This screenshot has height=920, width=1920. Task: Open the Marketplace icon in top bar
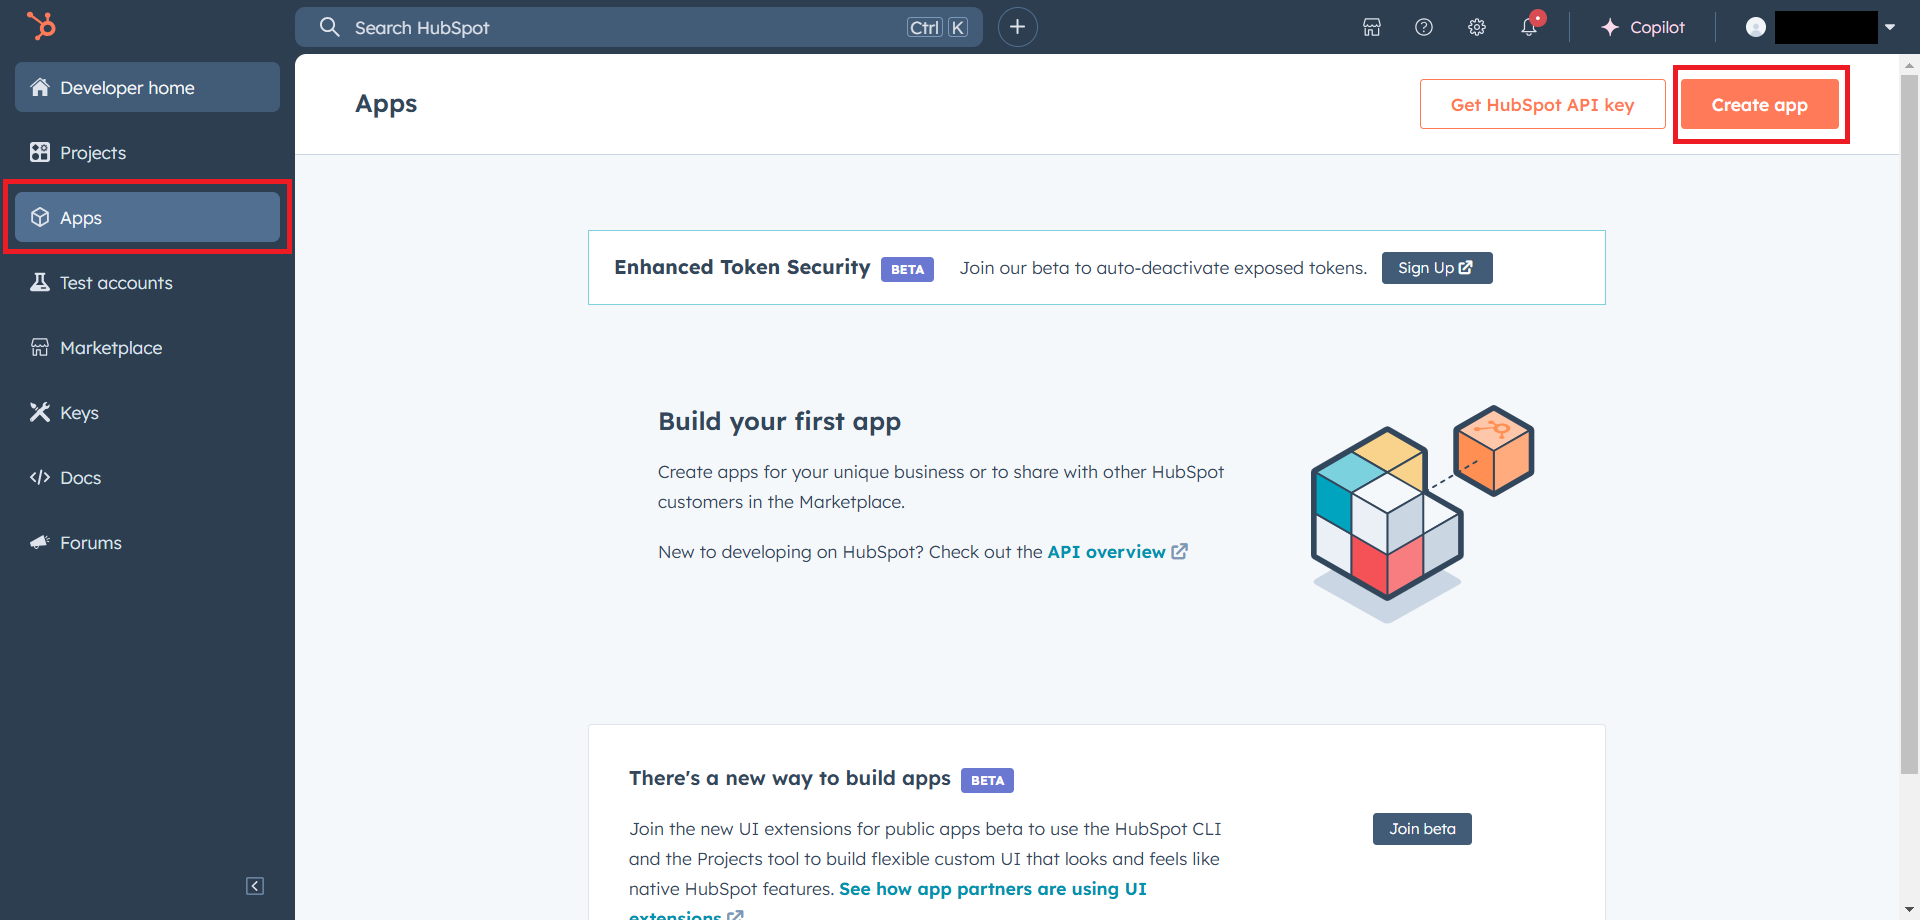coord(1372,27)
